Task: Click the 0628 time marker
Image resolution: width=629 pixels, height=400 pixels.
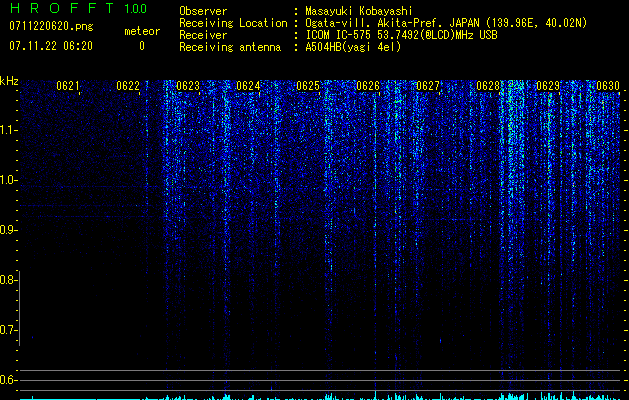Action: tap(488, 86)
